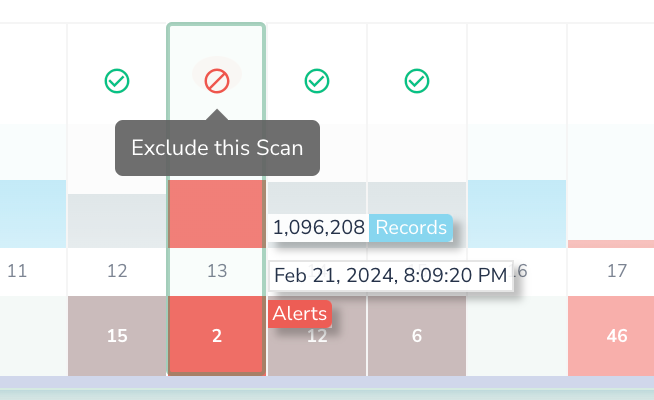
Task: Click the gray records bar above day 12
Action: [117, 221]
